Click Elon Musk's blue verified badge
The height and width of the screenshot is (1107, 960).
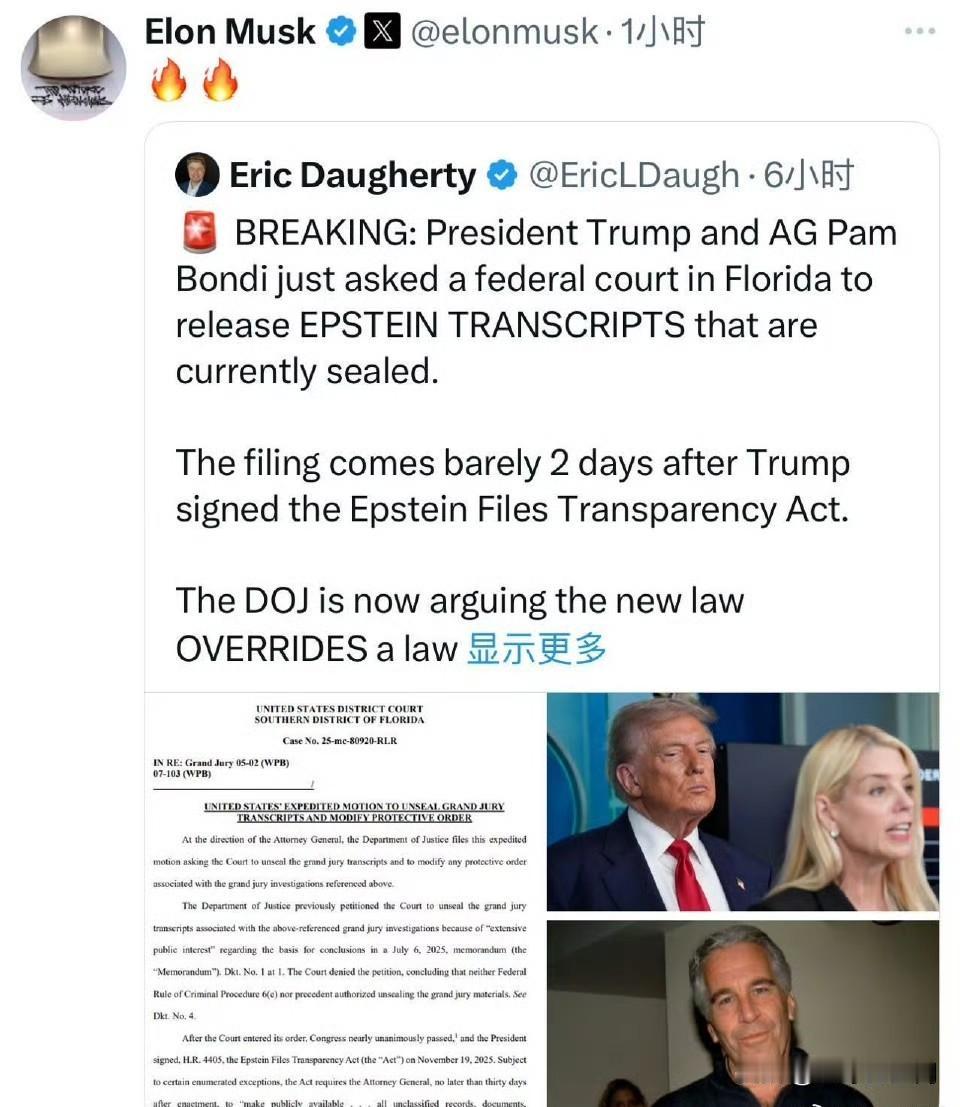[342, 32]
